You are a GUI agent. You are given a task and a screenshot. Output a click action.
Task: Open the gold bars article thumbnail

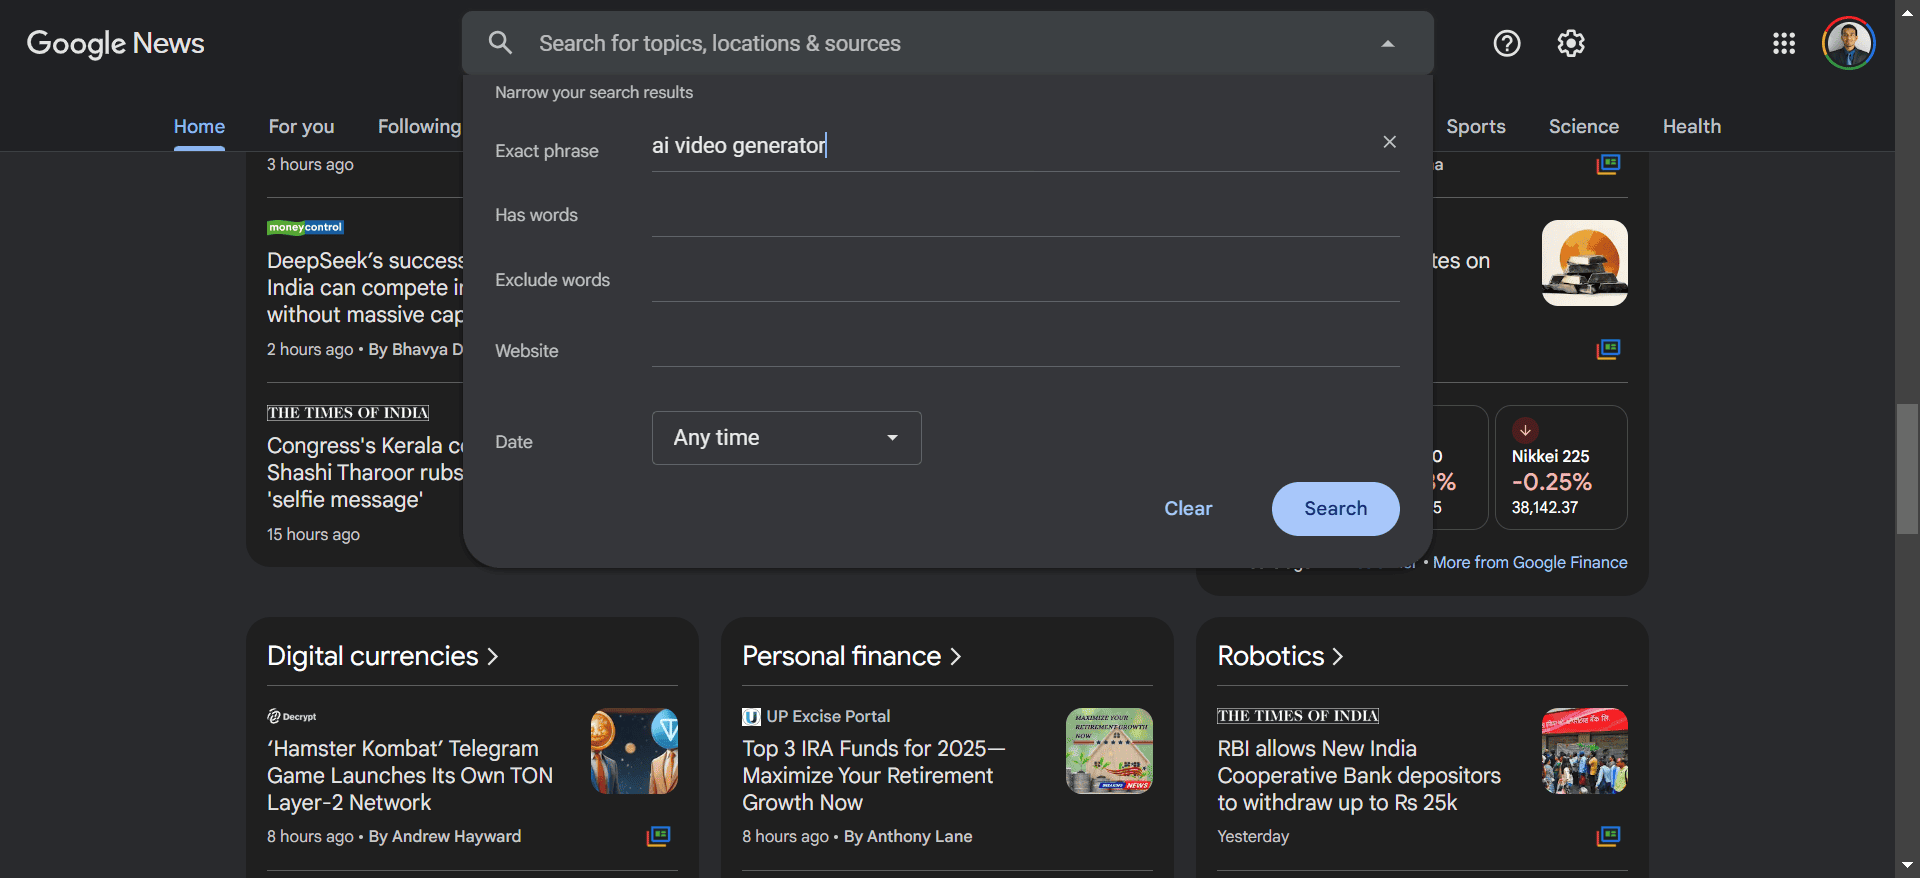pyautogui.click(x=1584, y=263)
